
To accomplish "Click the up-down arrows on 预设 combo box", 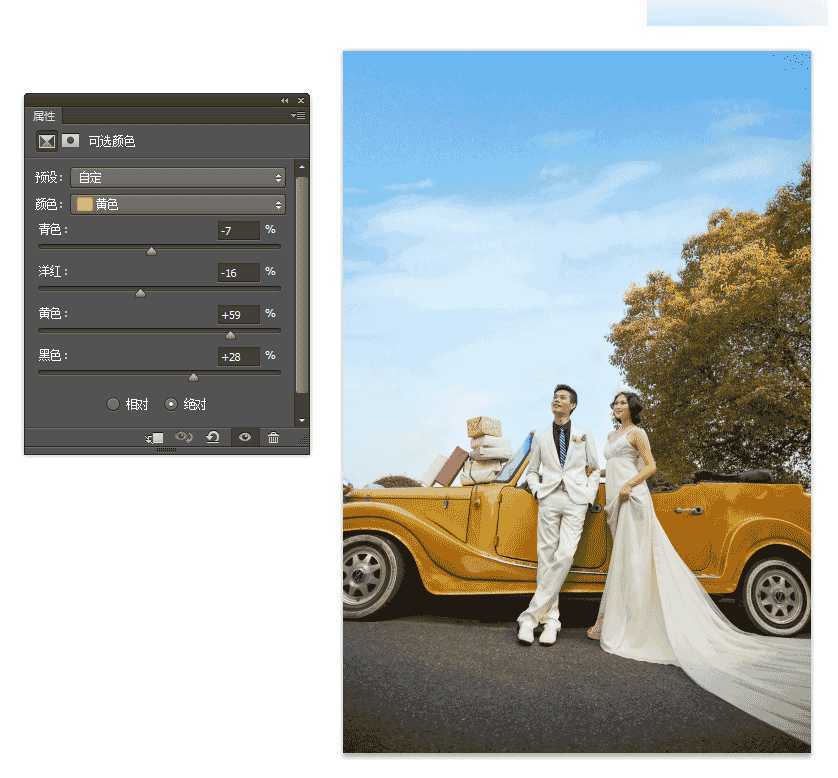I will pyautogui.click(x=278, y=177).
